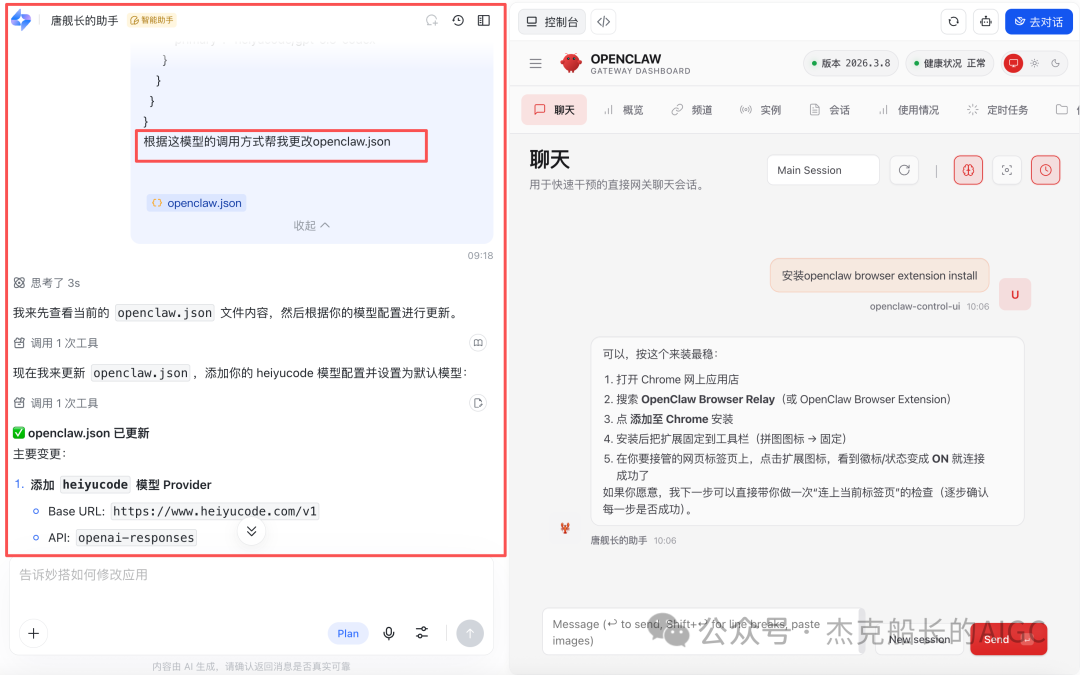Toggle the red brain thinking icon
This screenshot has width=1080, height=675.
click(x=968, y=170)
